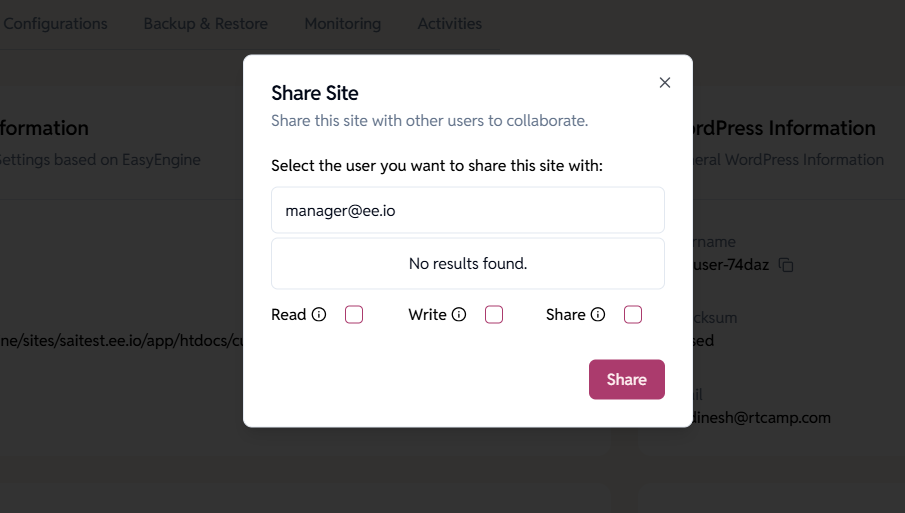Enable the Read permission checkbox

(x=354, y=314)
